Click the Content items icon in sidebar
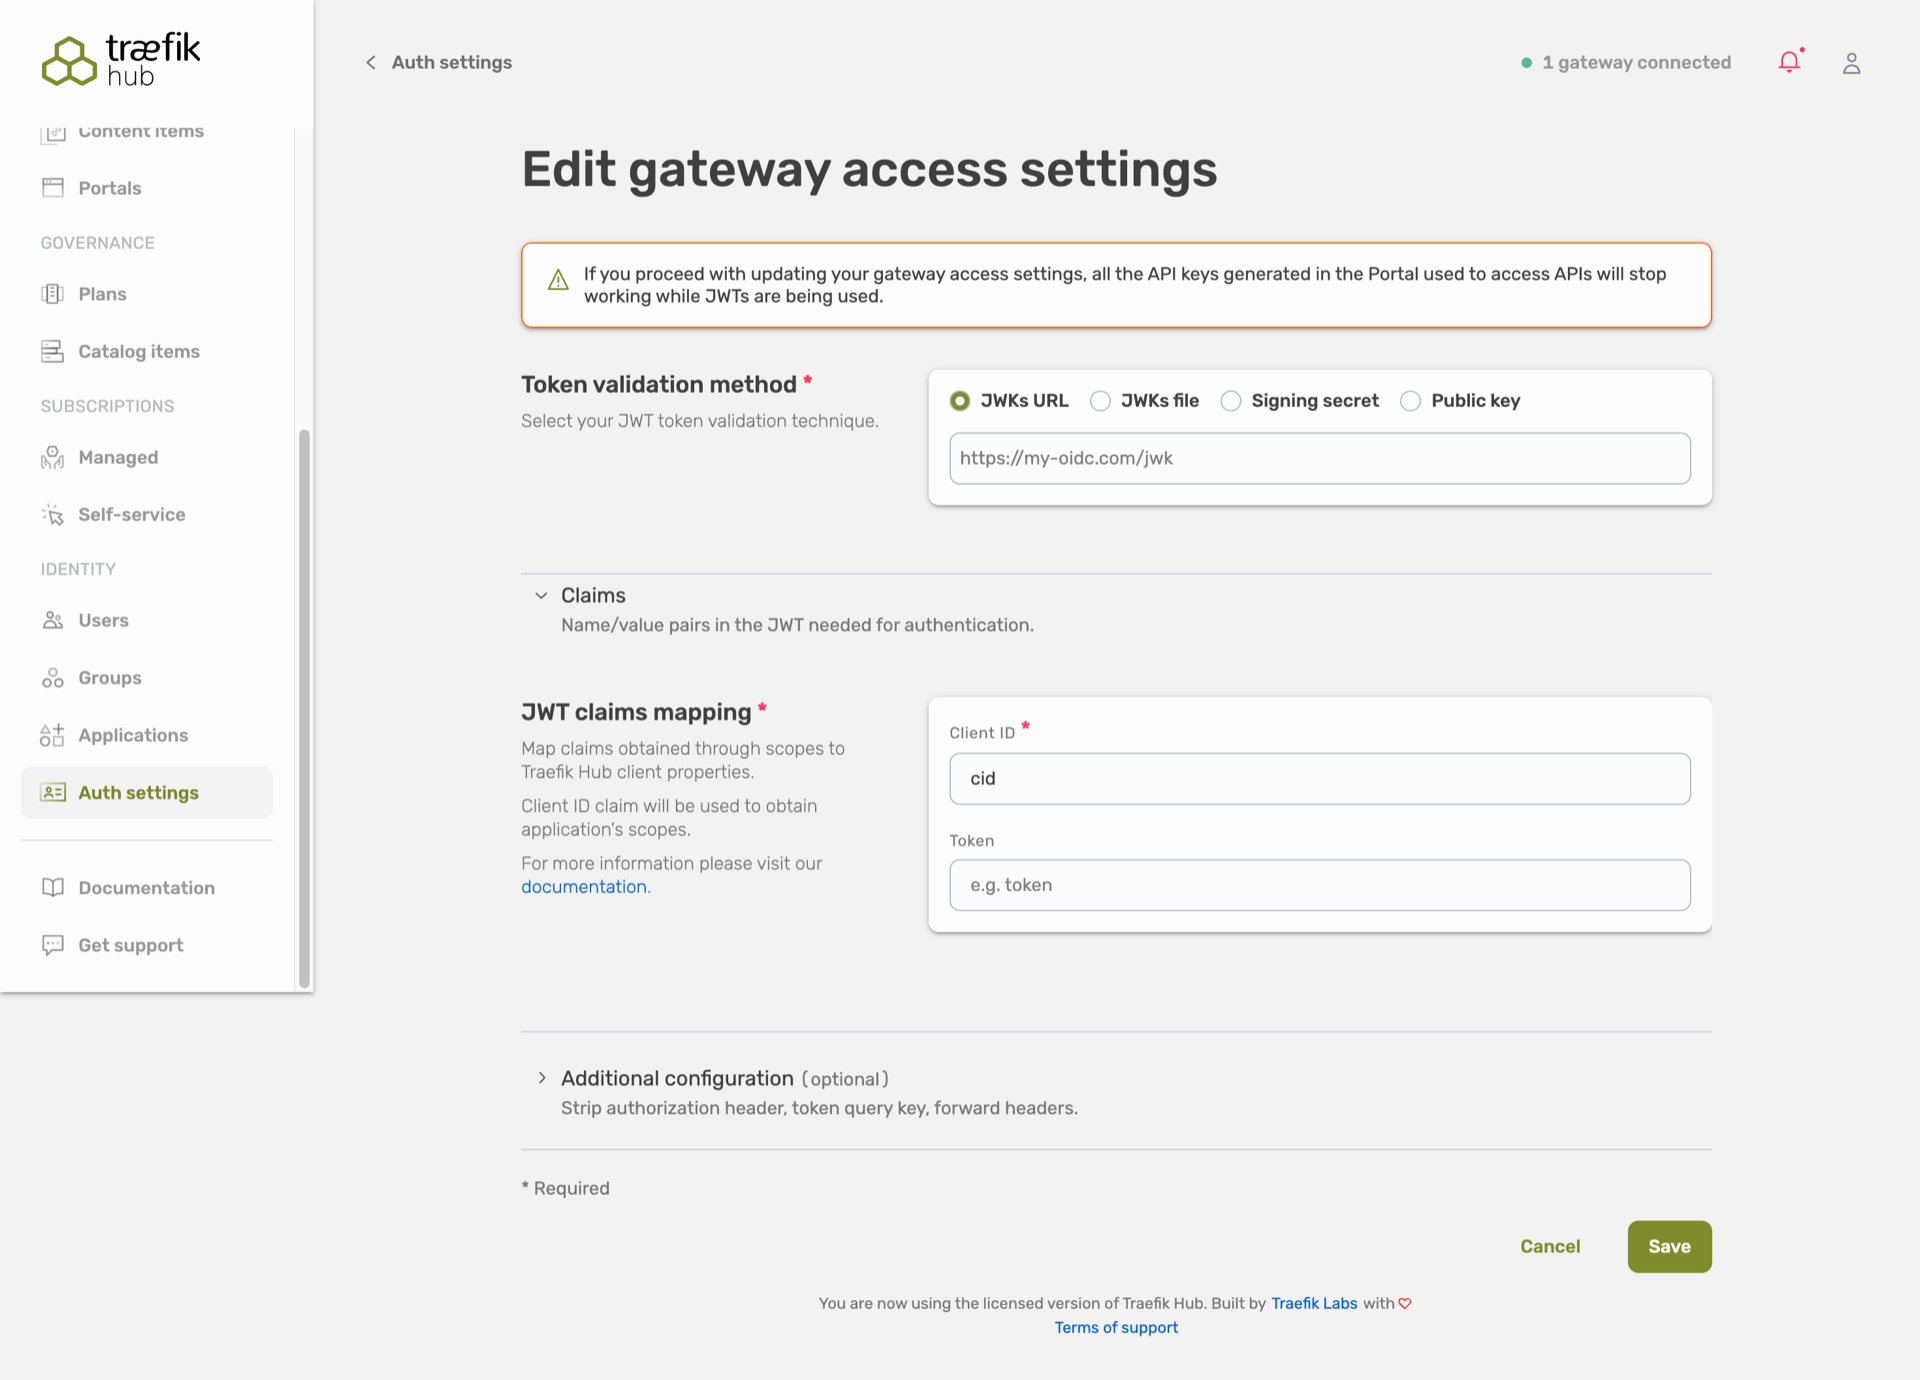Screen dimensions: 1920x1380 click(x=53, y=132)
